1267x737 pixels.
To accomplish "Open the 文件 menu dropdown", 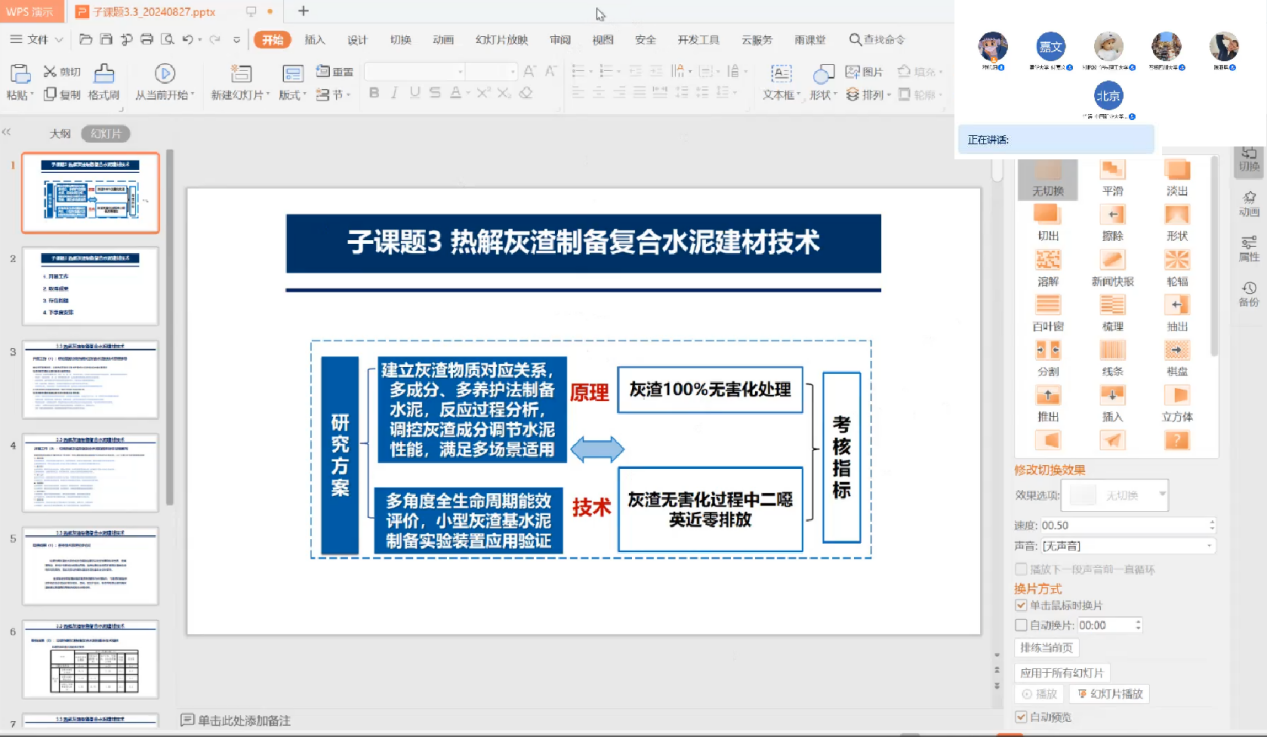I will tap(38, 40).
